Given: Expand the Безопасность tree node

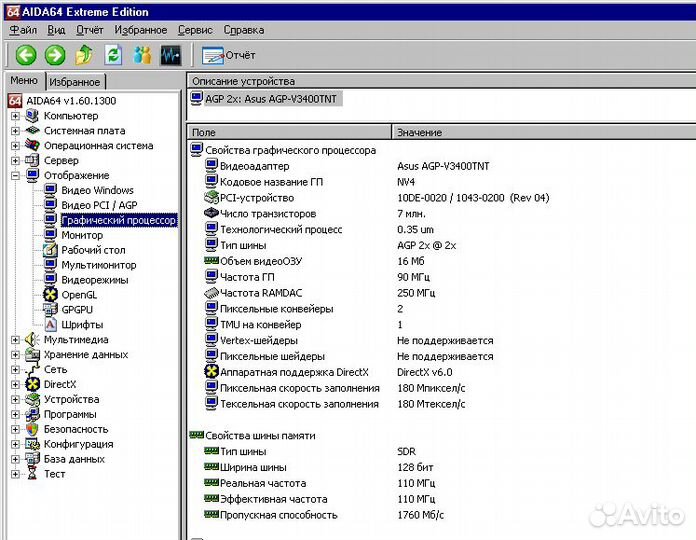Looking at the screenshot, I should [15, 430].
